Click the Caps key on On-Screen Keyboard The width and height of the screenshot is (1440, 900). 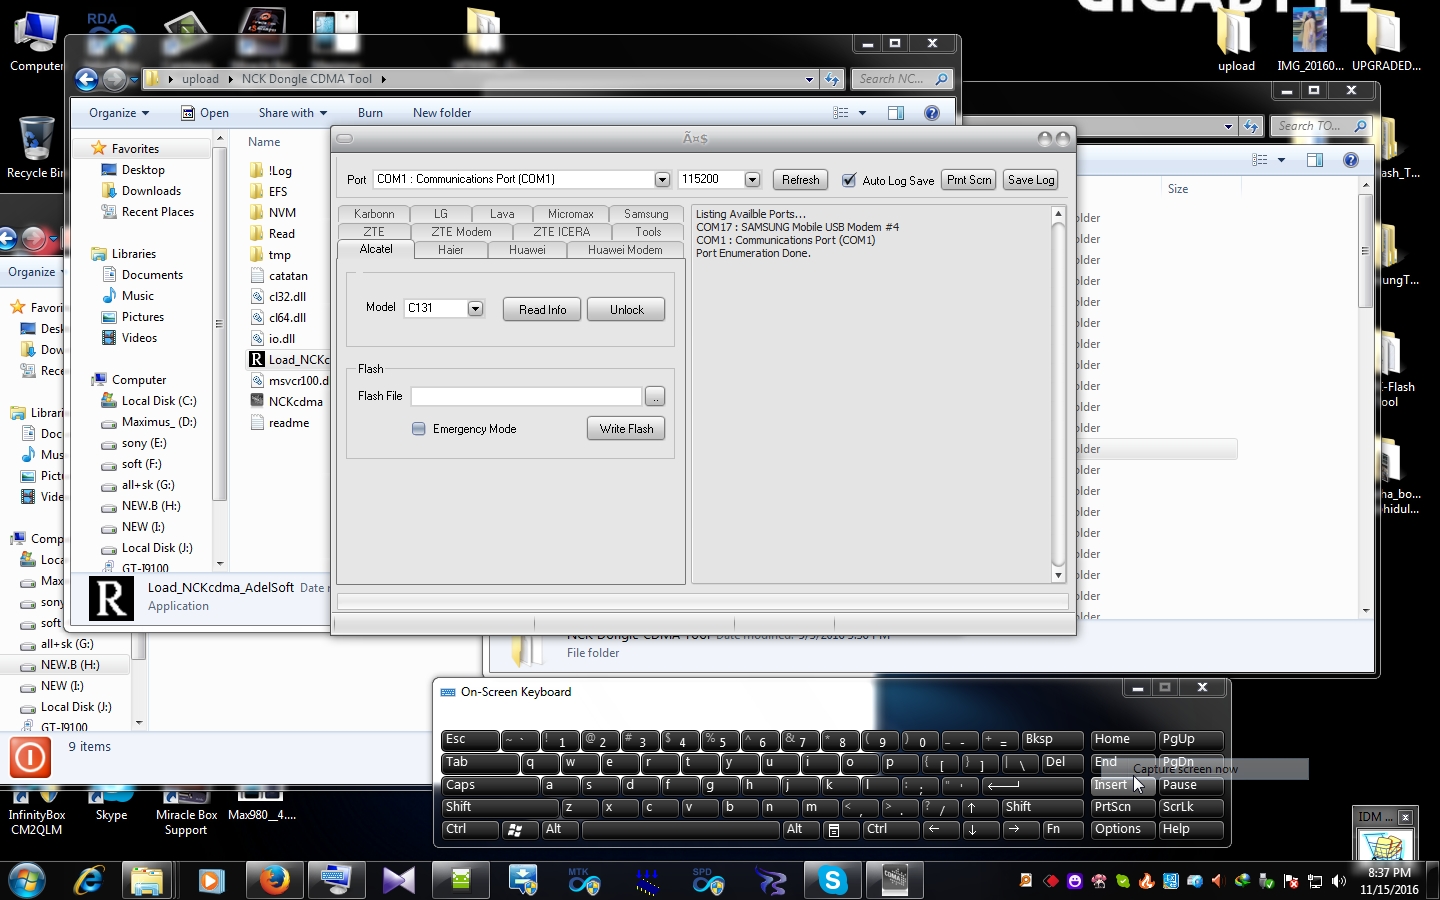pos(489,785)
